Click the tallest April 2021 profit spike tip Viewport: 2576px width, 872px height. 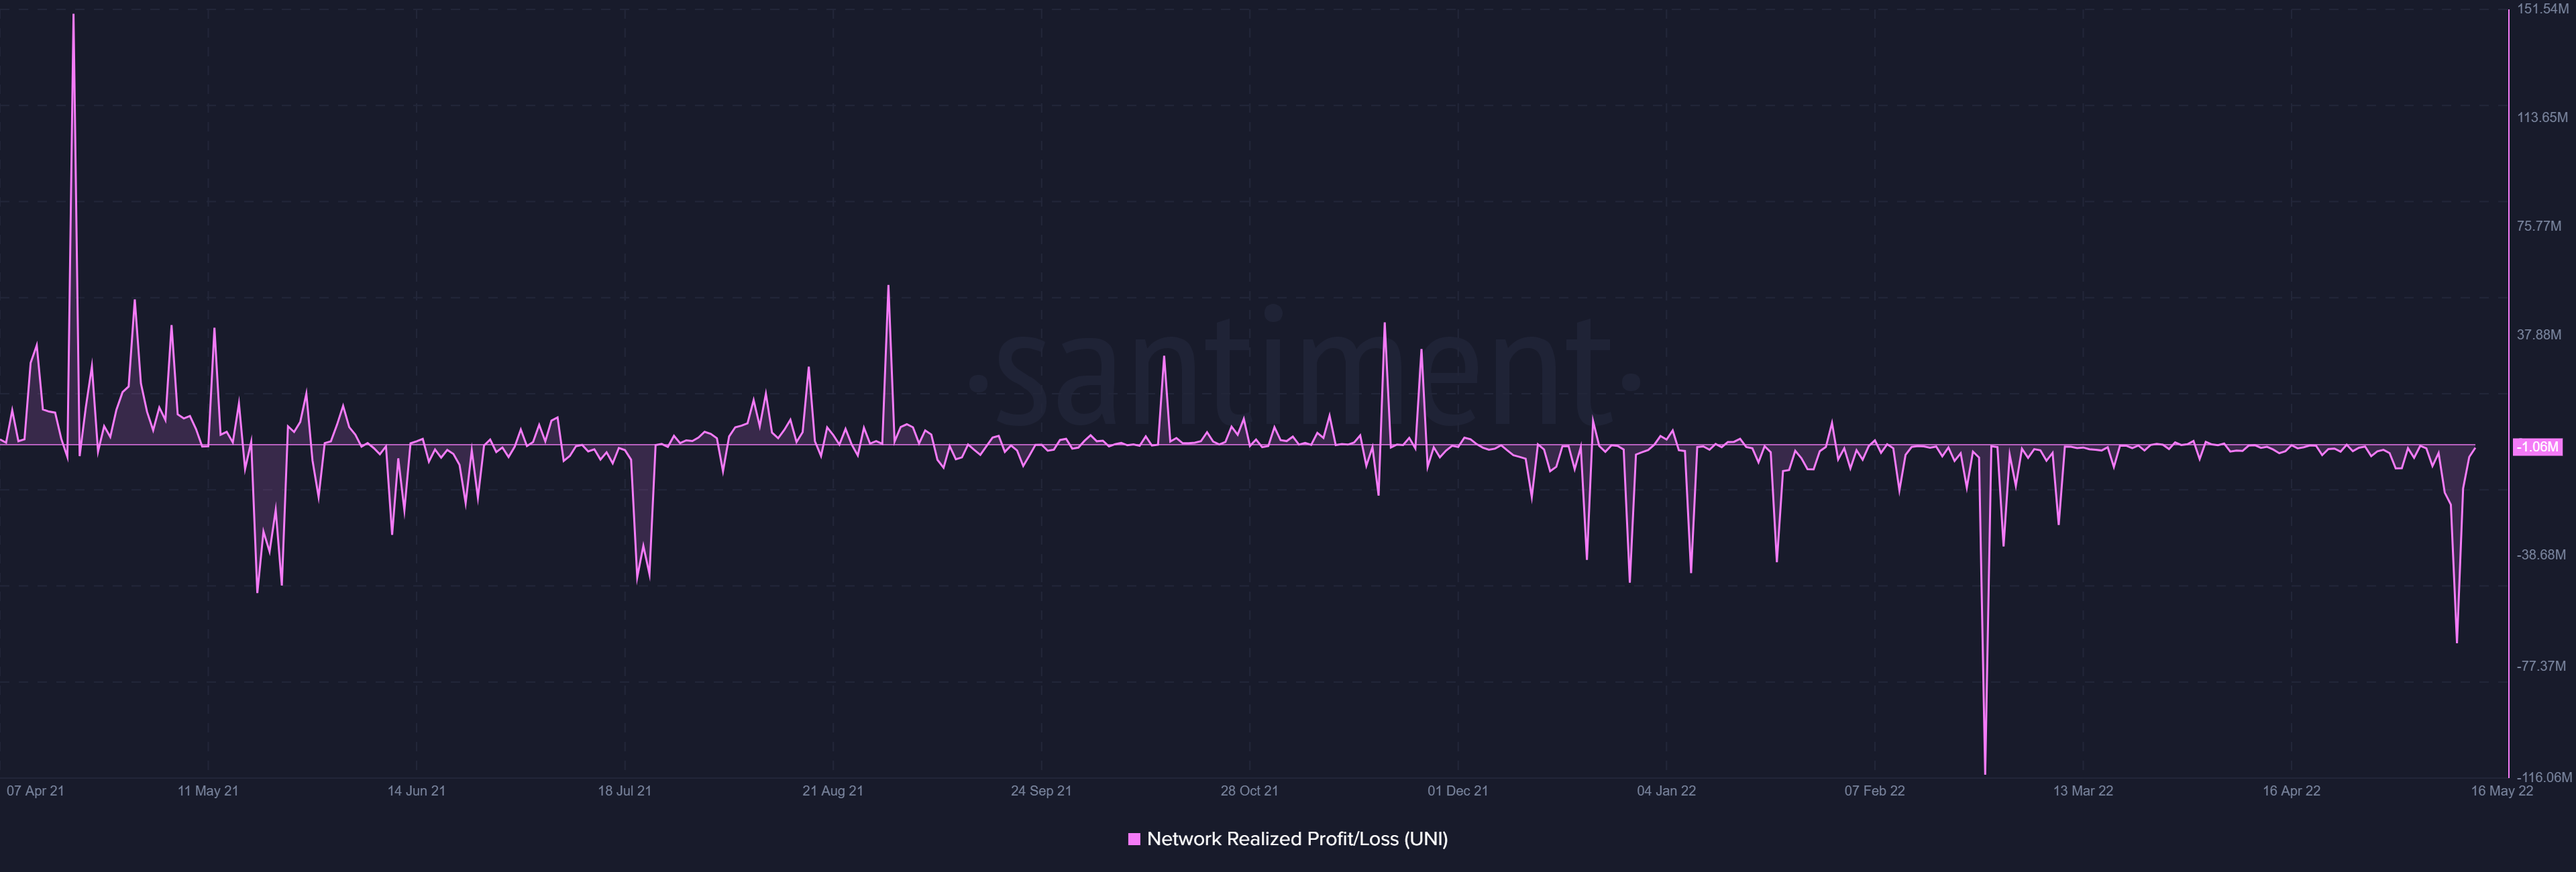tap(73, 16)
